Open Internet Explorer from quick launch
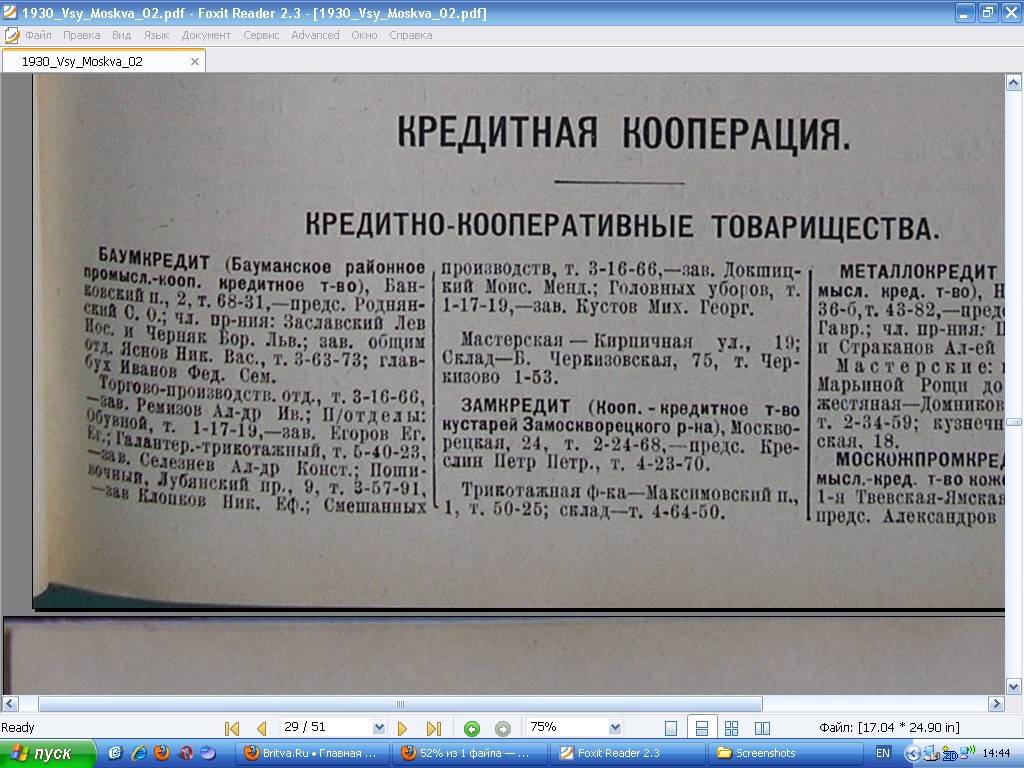Screen dimensions: 1024x768 (x=138, y=753)
